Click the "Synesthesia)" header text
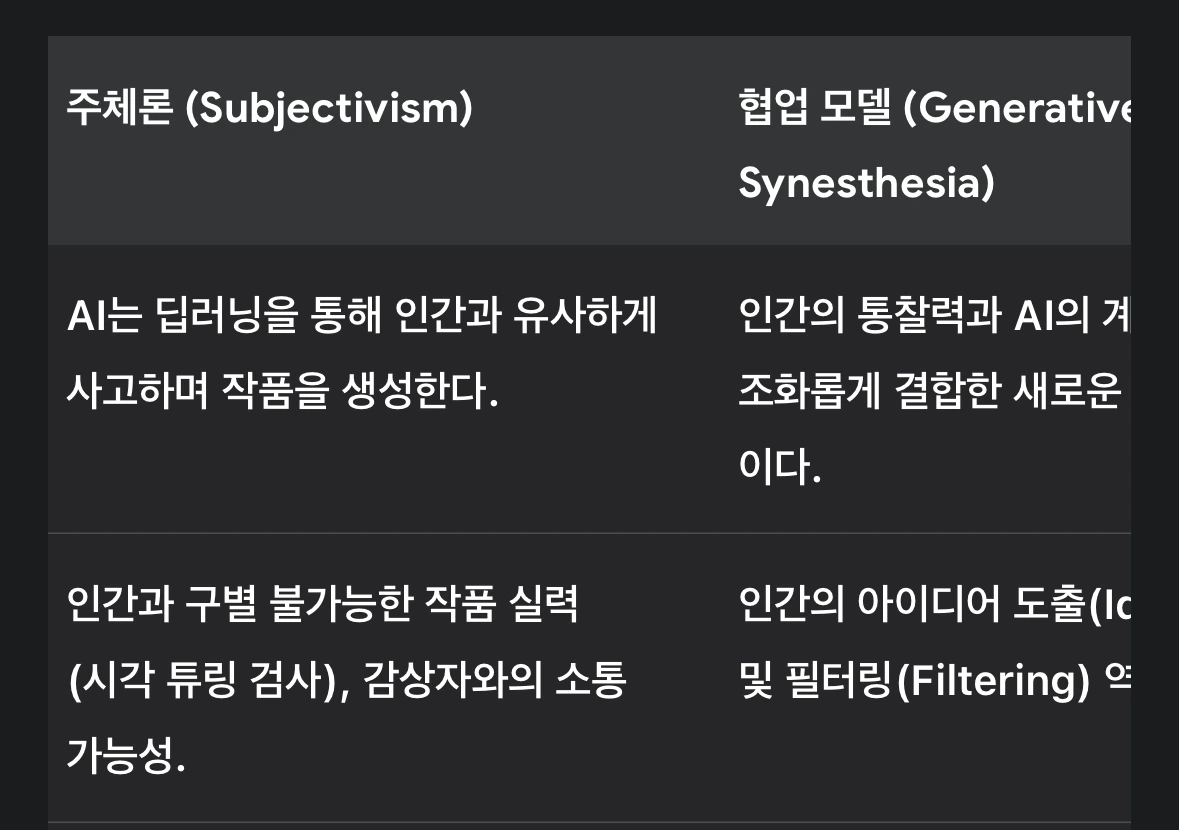This screenshot has height=830, width=1179. (866, 183)
